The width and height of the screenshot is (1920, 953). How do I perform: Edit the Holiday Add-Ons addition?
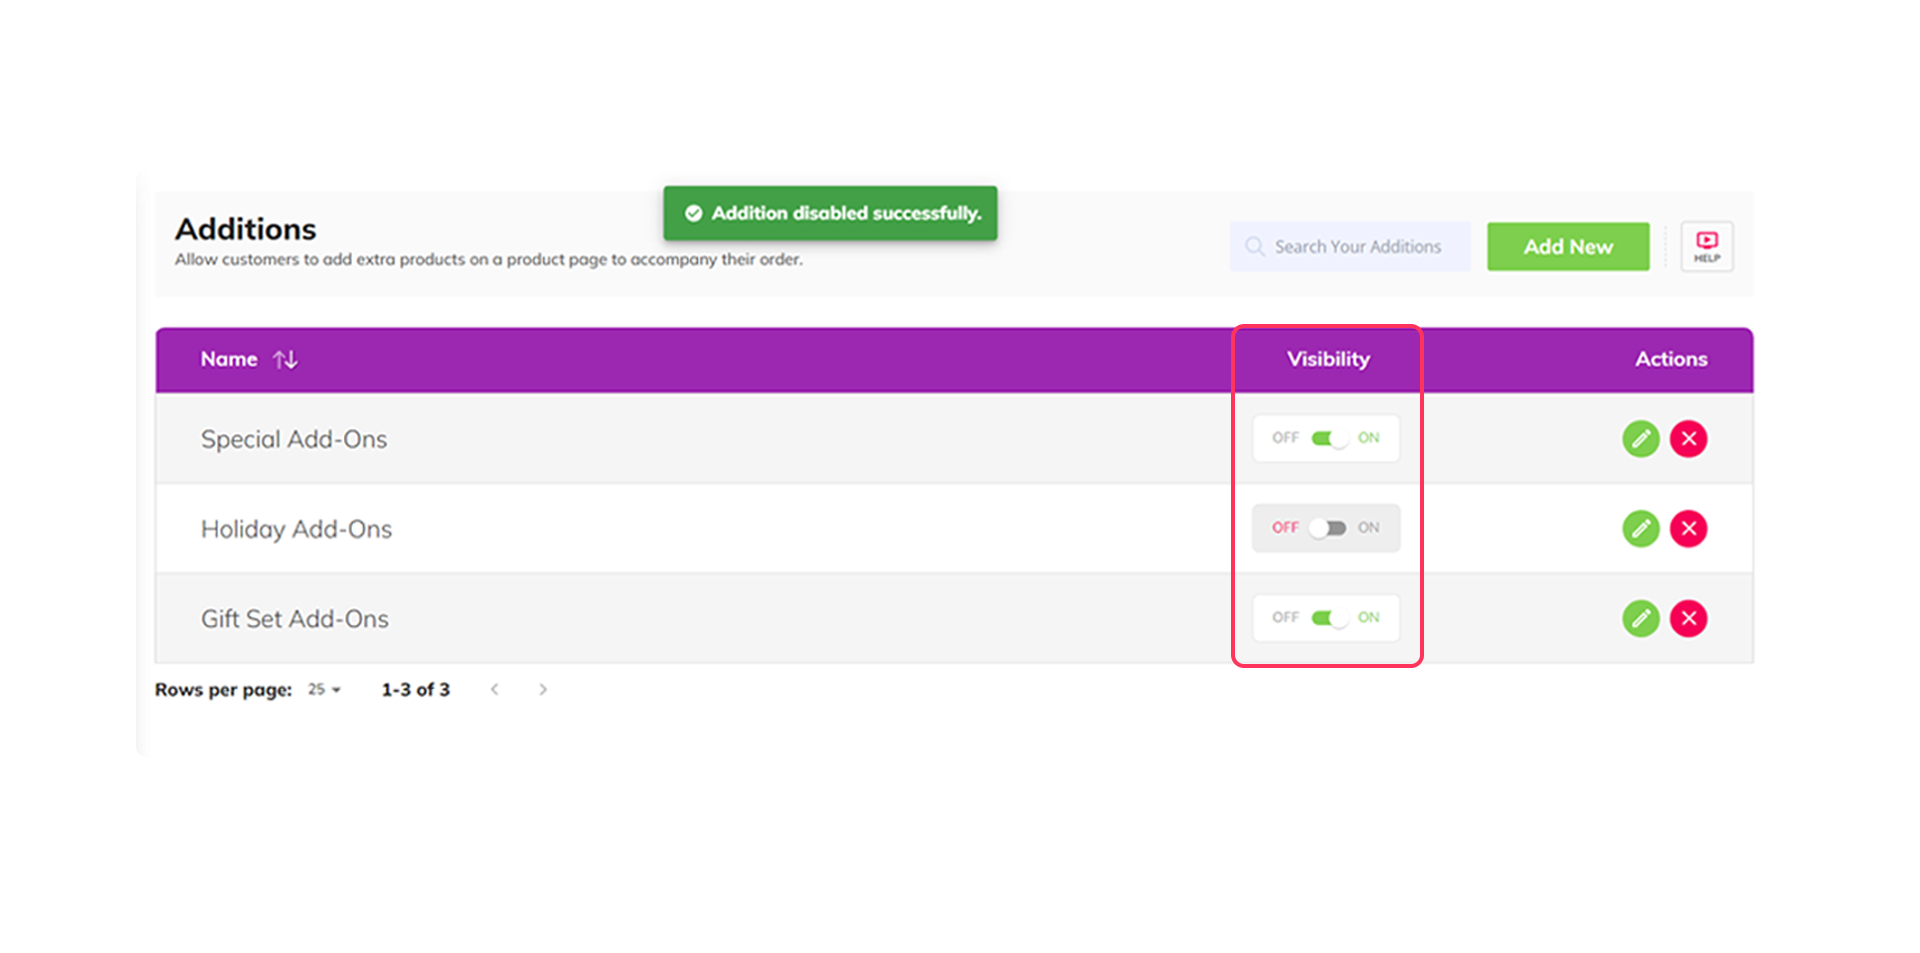(1640, 528)
